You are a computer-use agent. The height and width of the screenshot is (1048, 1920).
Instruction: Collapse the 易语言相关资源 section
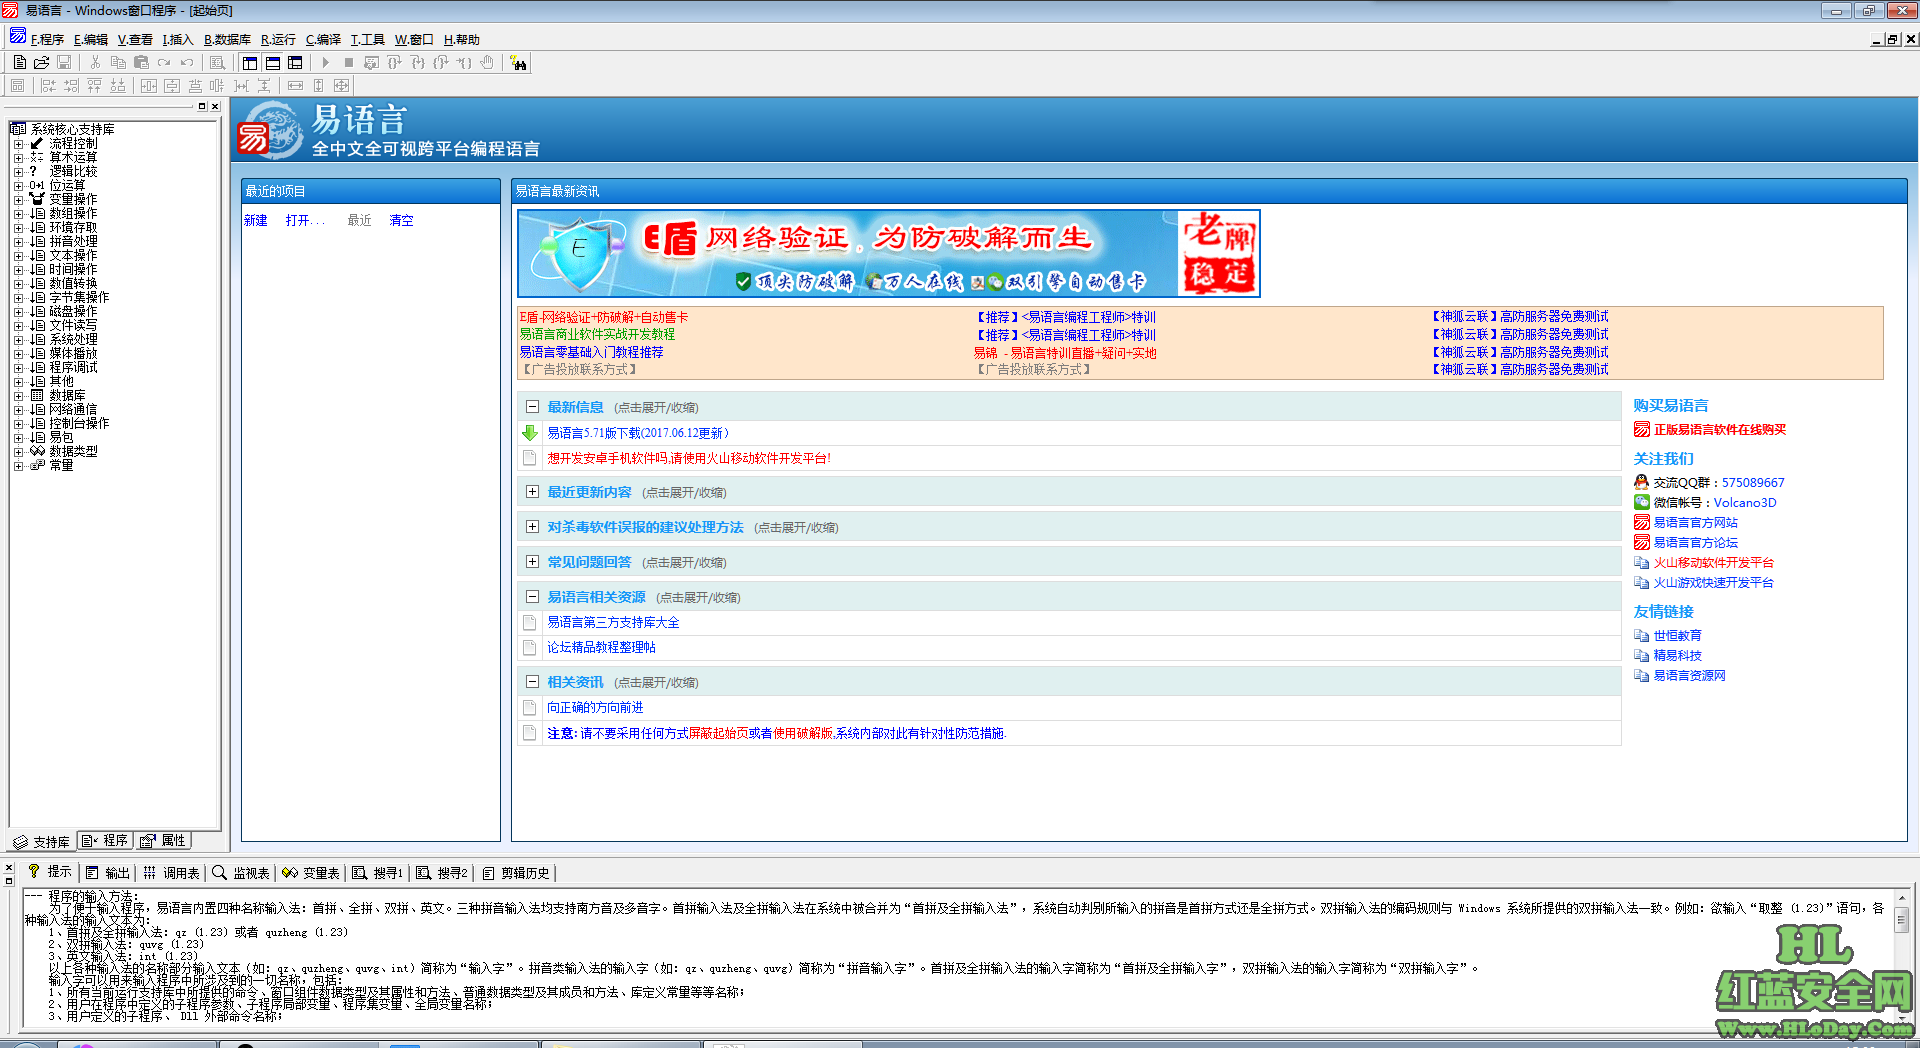(x=532, y=597)
